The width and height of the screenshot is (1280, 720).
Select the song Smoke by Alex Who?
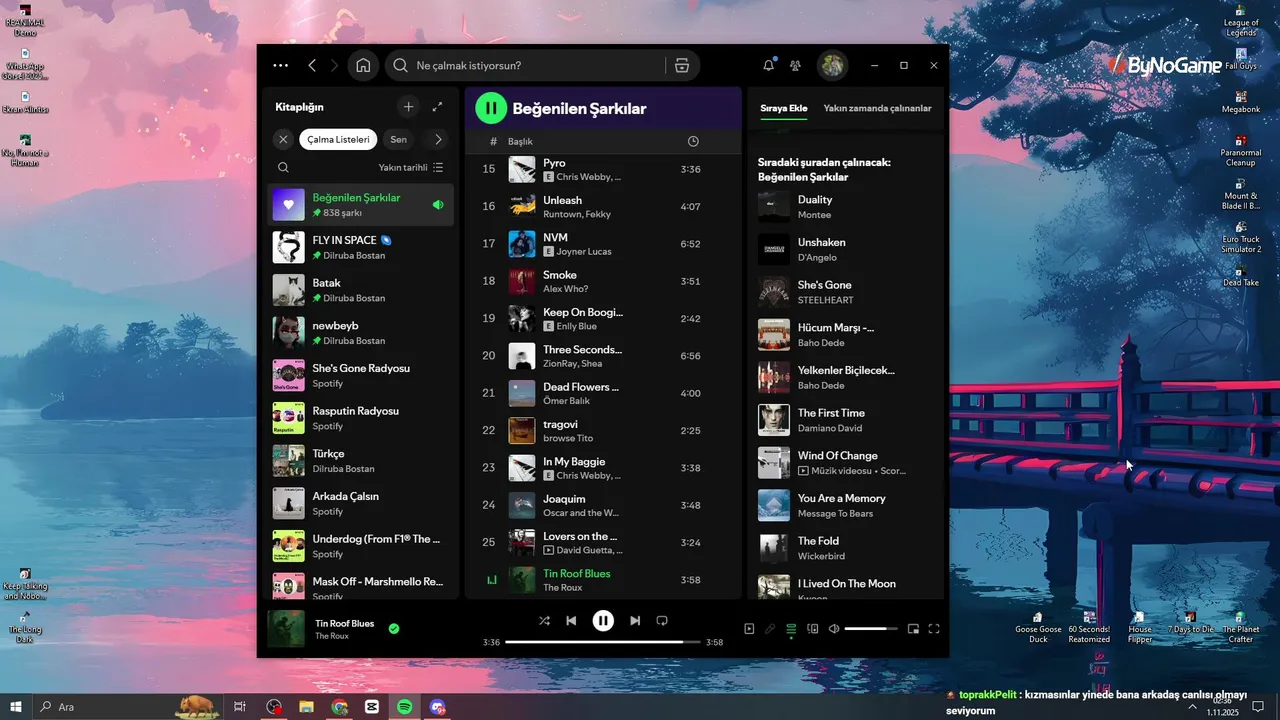603,281
